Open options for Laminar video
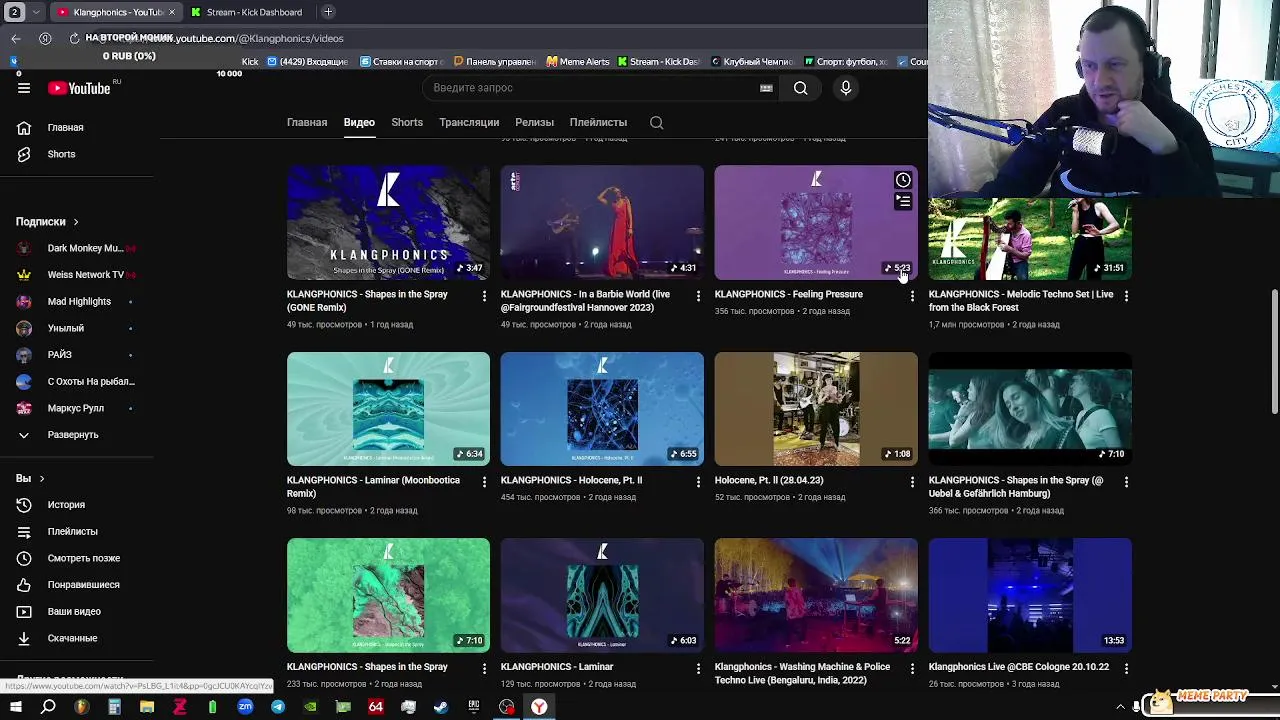This screenshot has width=1280, height=720. 698,668
